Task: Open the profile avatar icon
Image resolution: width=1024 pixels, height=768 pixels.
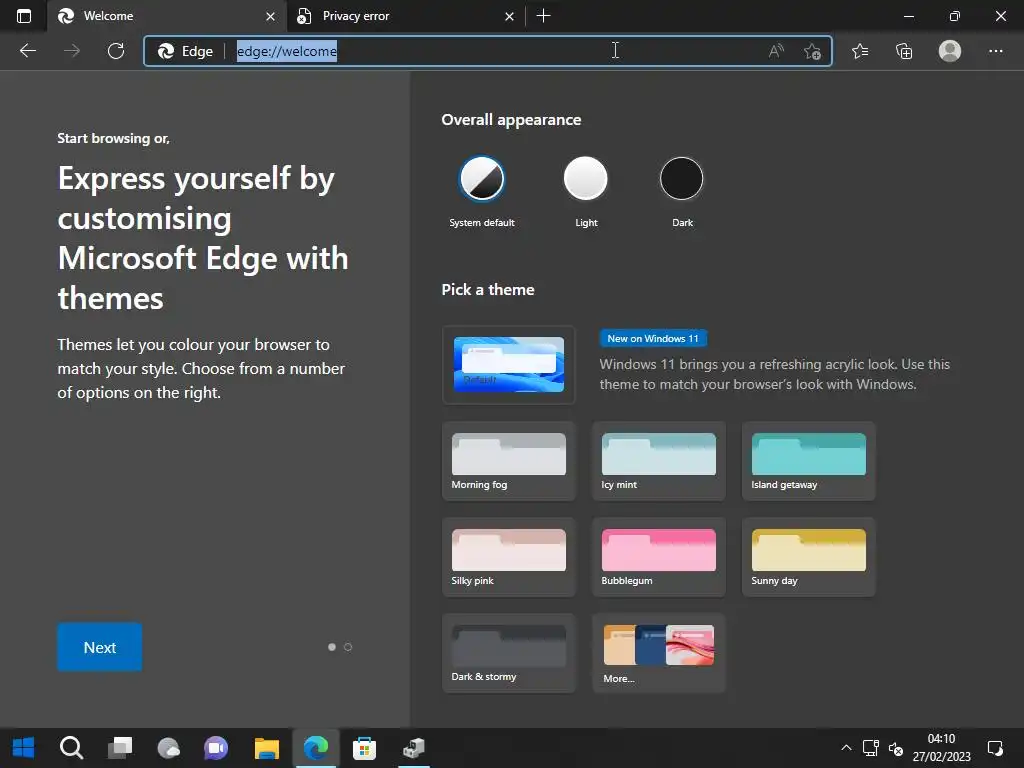Action: [950, 51]
